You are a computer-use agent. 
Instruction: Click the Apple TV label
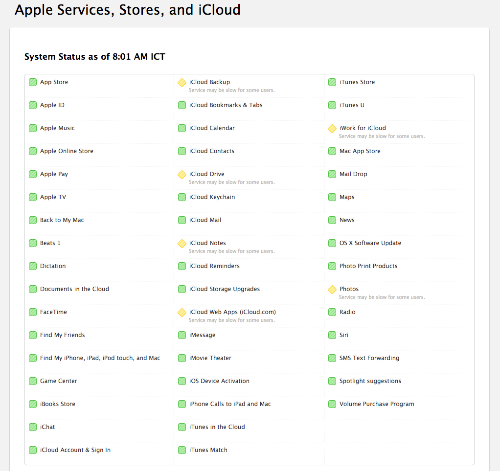tap(53, 197)
